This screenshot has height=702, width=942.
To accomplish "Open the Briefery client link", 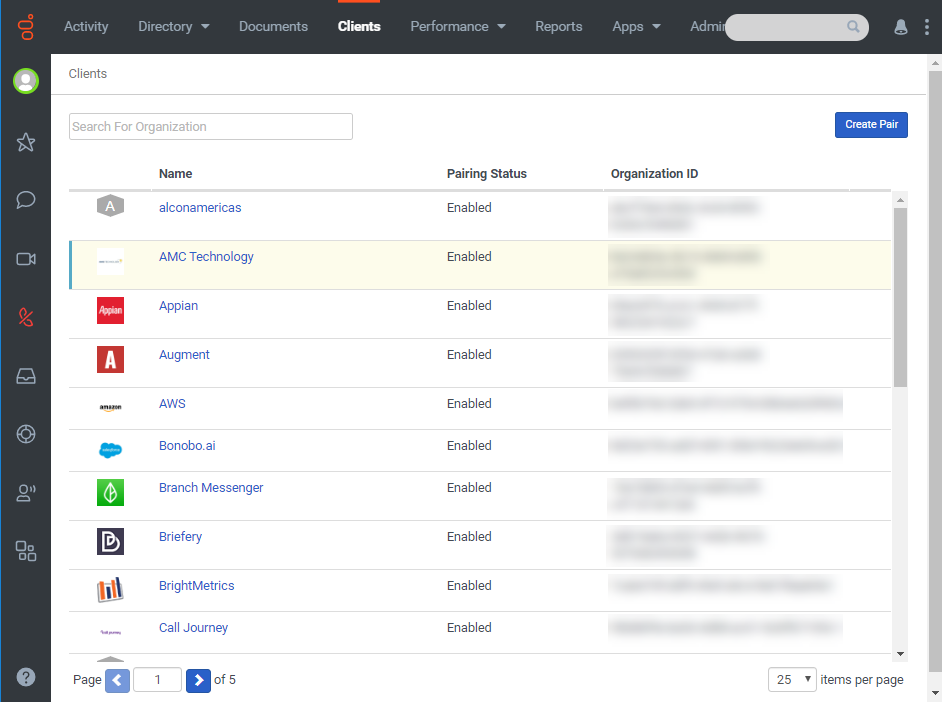I will pos(180,537).
